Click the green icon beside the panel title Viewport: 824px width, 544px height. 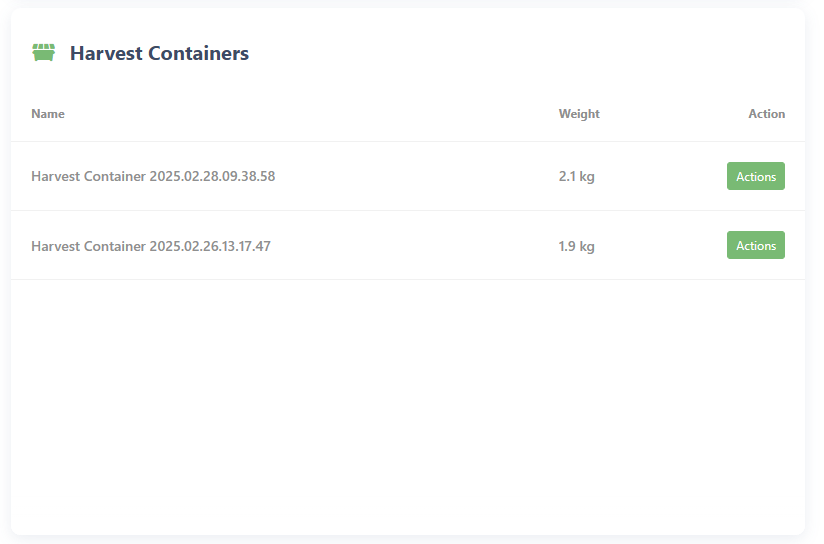(43, 53)
